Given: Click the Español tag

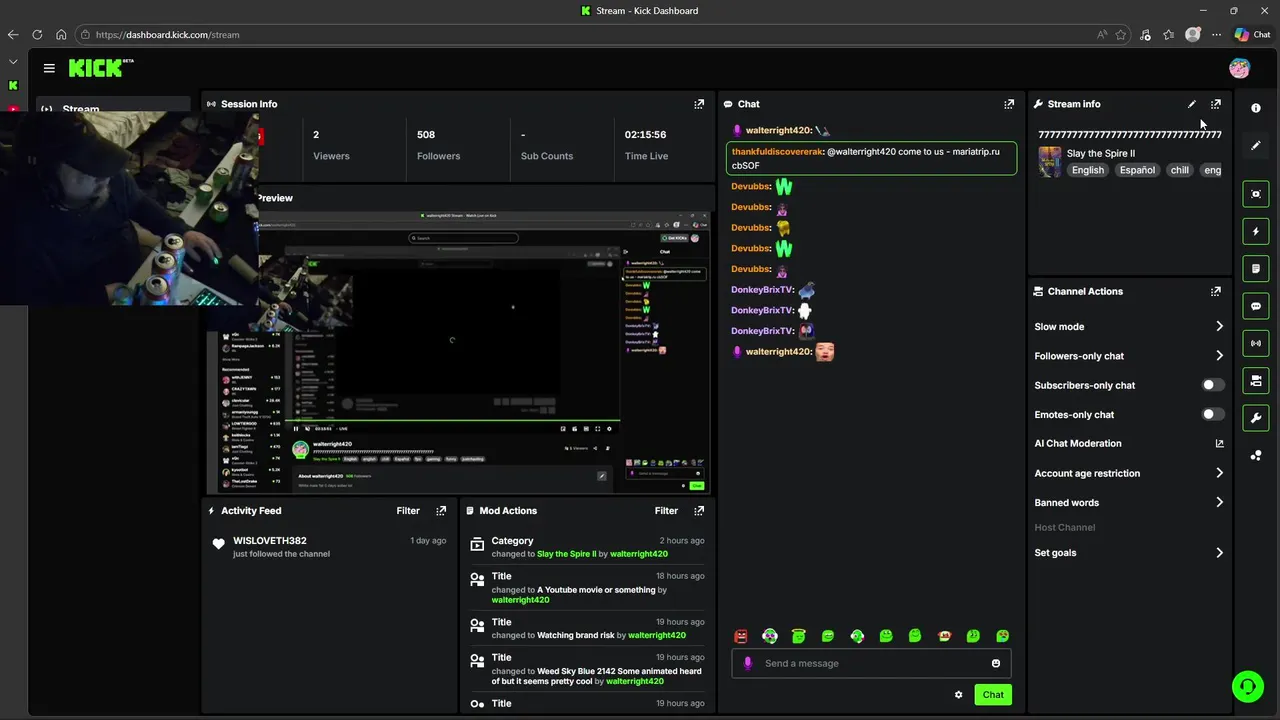Looking at the screenshot, I should point(1137,170).
